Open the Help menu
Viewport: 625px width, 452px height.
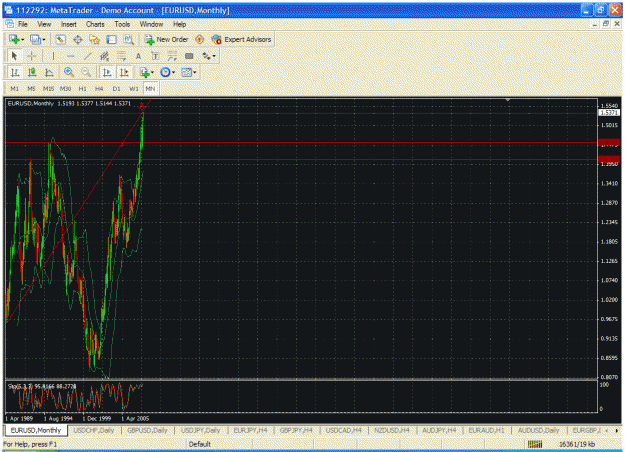[179, 24]
